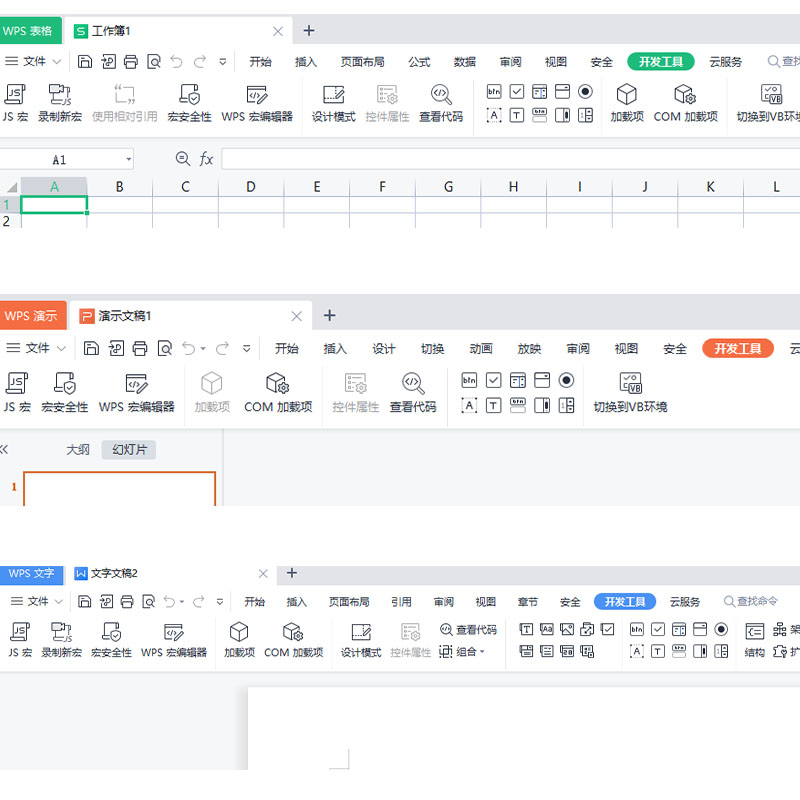The image size is (800, 800).
Task: Open COM 加载项 in WPS 演示 ribbon
Action: coord(278,392)
